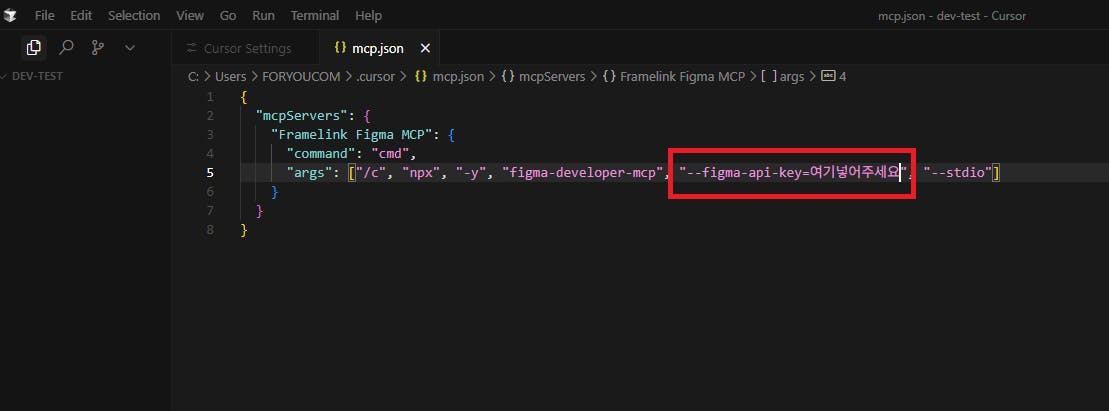1109x411 pixels.
Task: Click the Framelink Figma MCP breadcrumb
Action: click(x=682, y=76)
